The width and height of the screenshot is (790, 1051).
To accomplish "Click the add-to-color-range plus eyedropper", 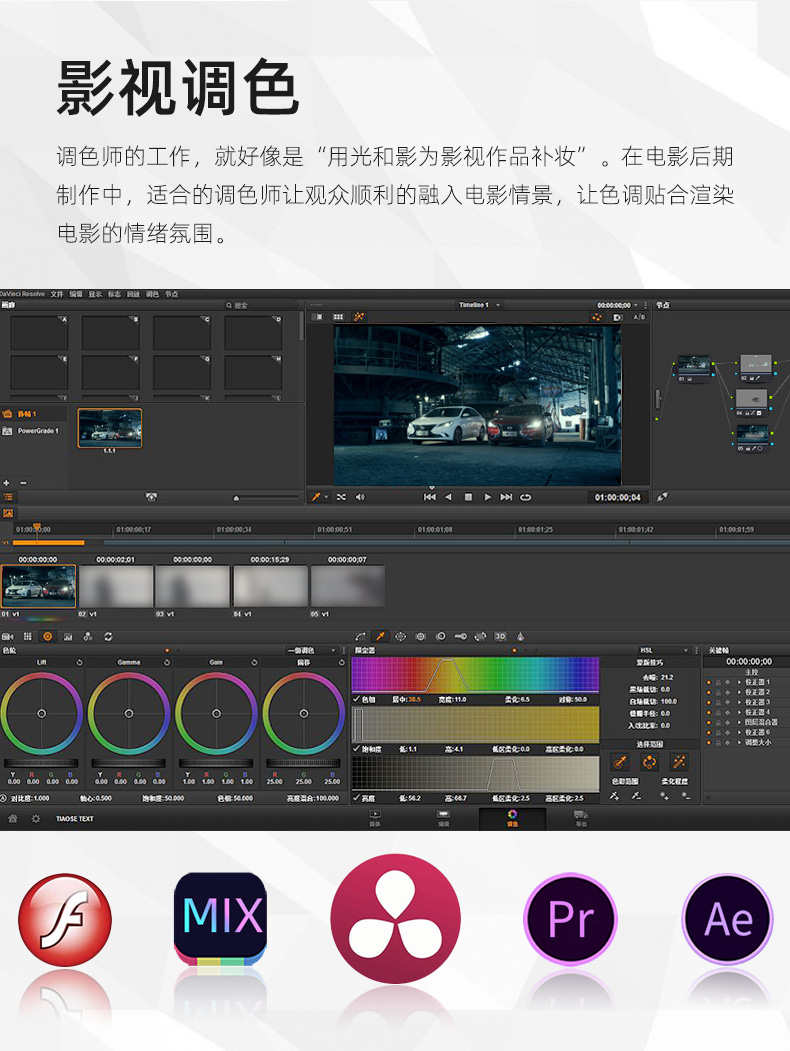I will [x=614, y=796].
